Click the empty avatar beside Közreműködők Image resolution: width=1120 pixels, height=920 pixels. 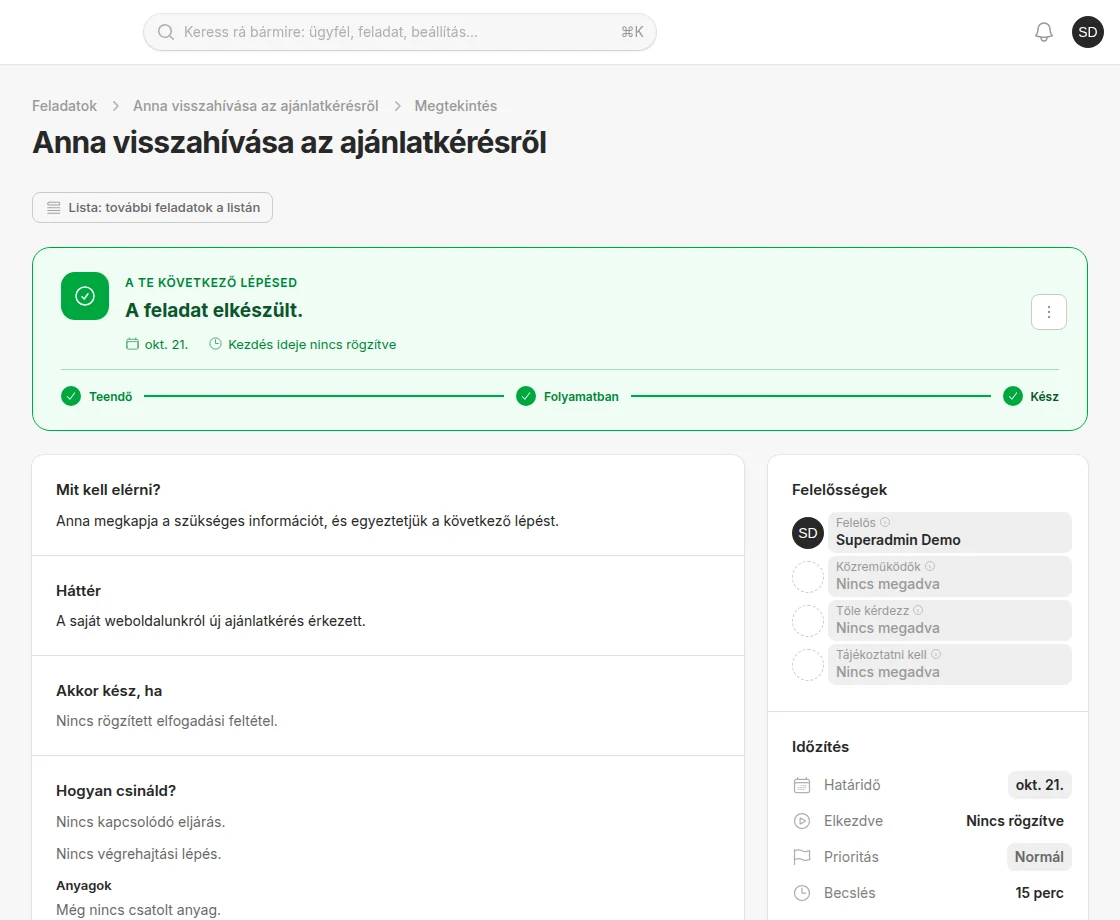click(x=808, y=576)
